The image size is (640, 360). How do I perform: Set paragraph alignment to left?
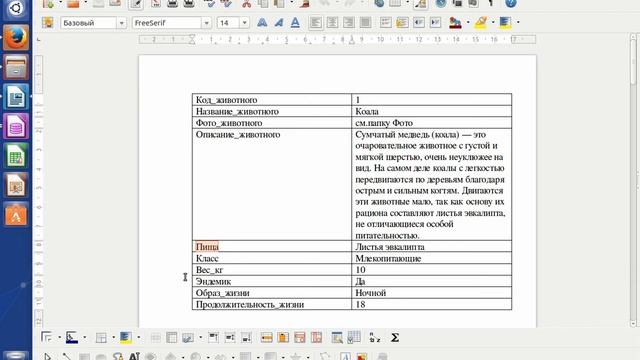click(316, 22)
